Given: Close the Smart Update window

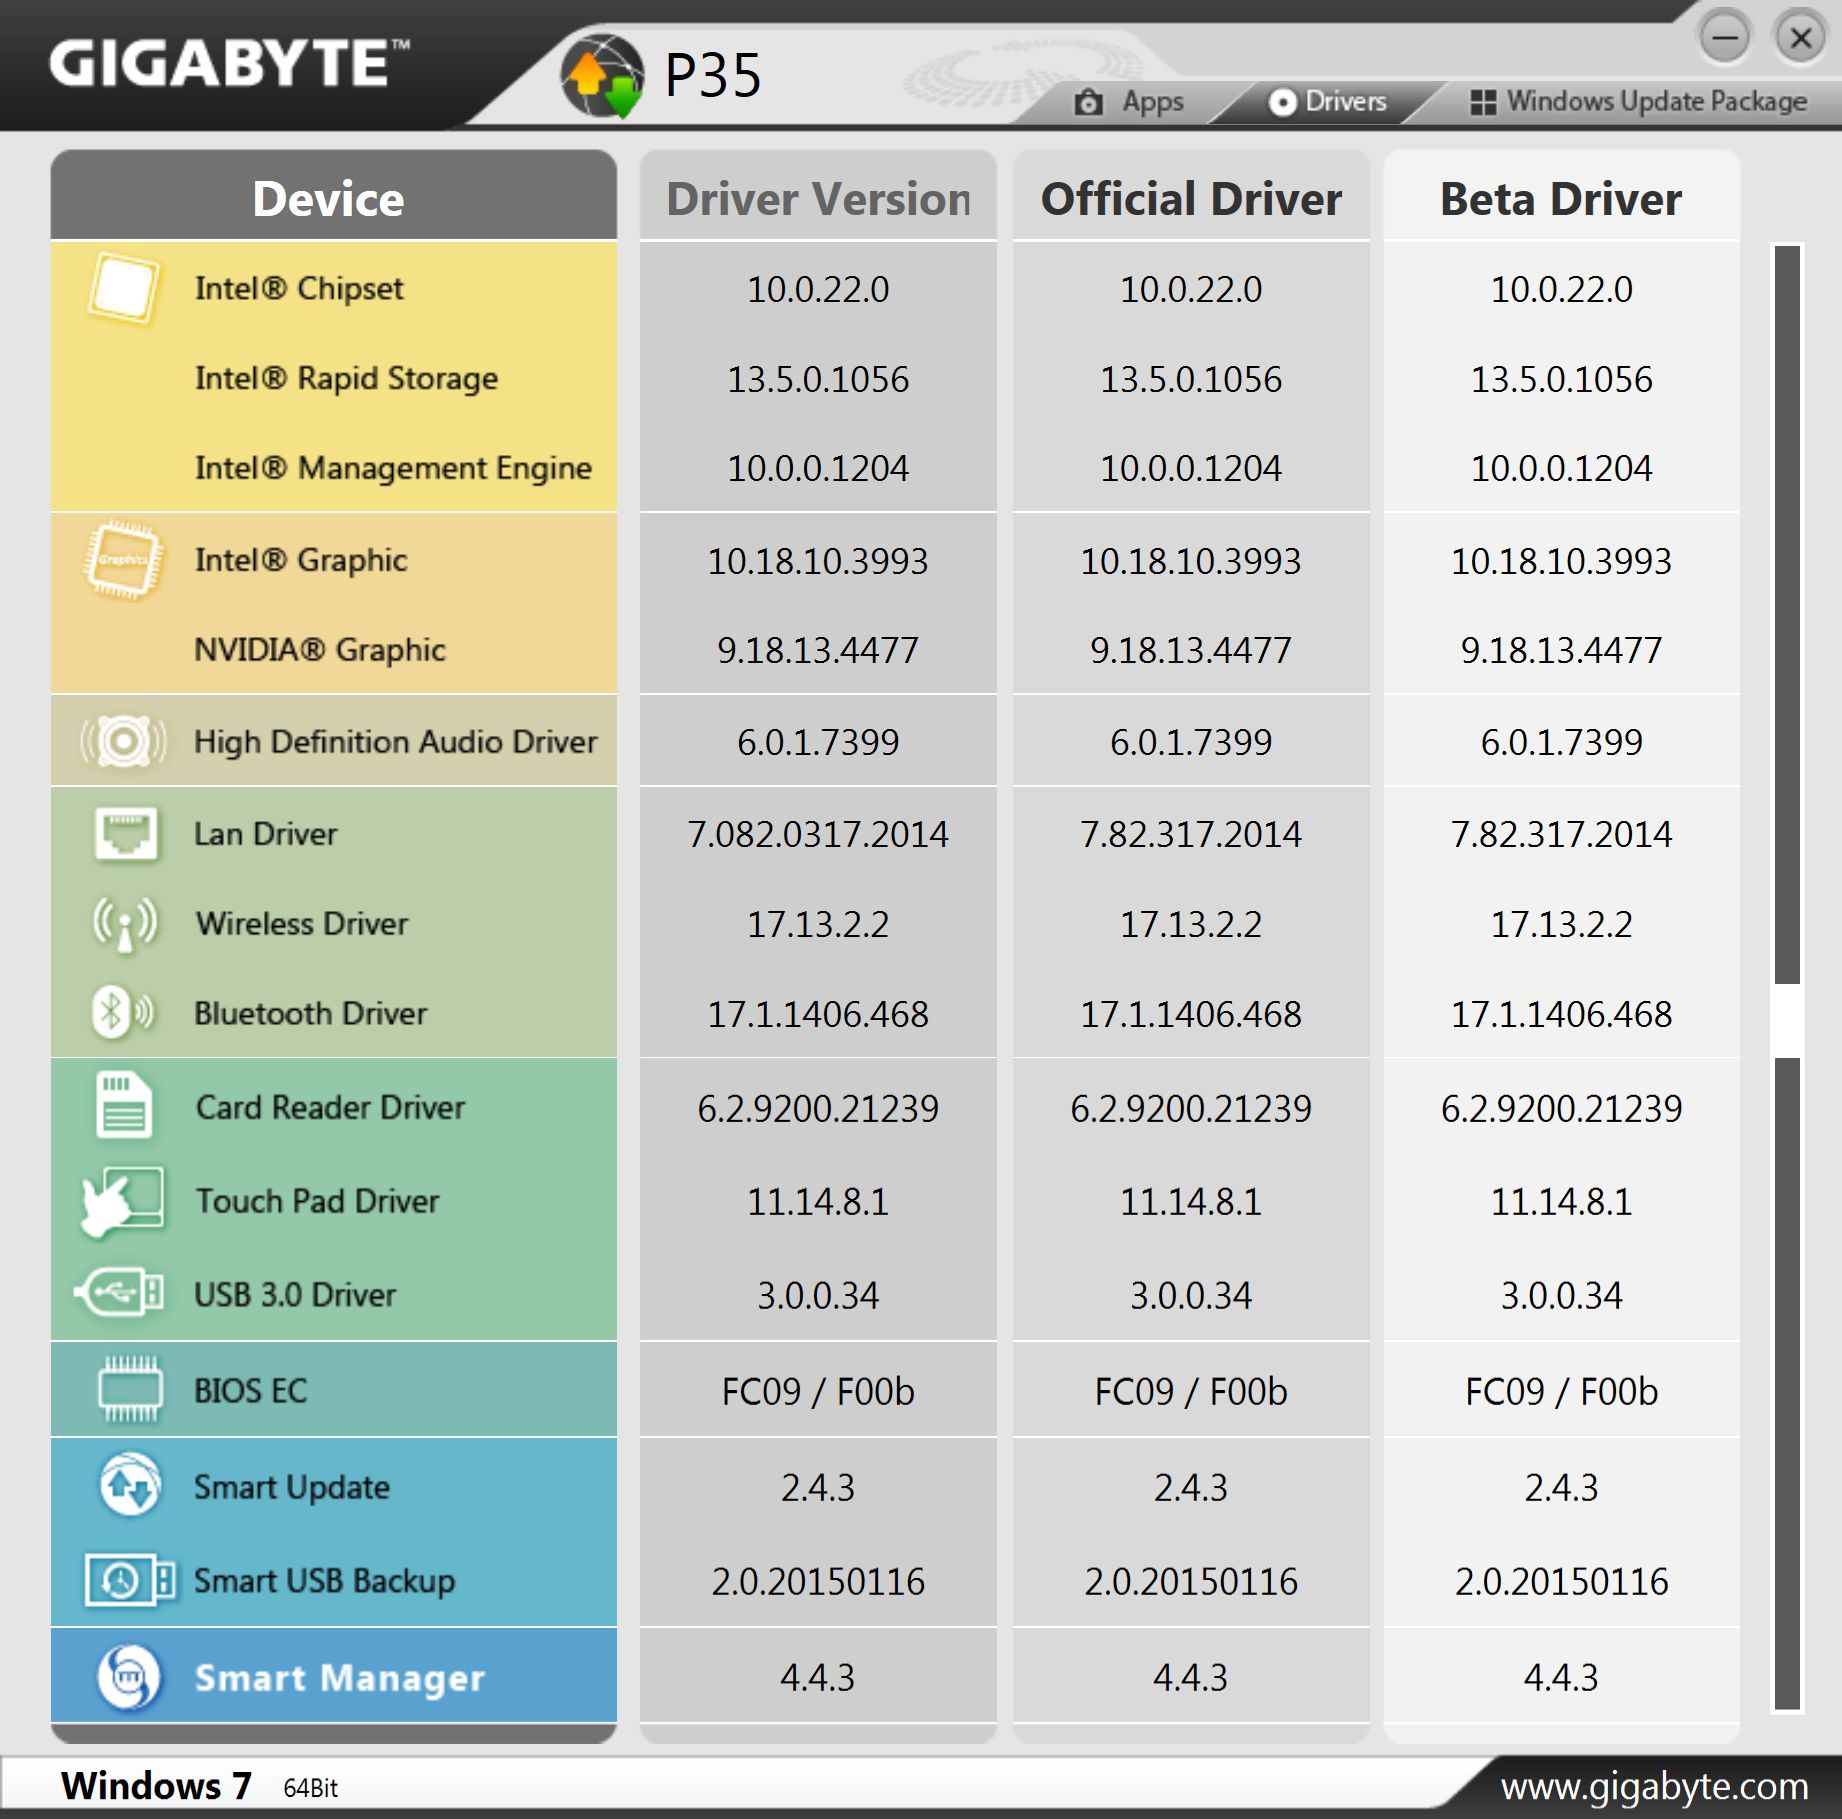Looking at the screenshot, I should [1801, 38].
